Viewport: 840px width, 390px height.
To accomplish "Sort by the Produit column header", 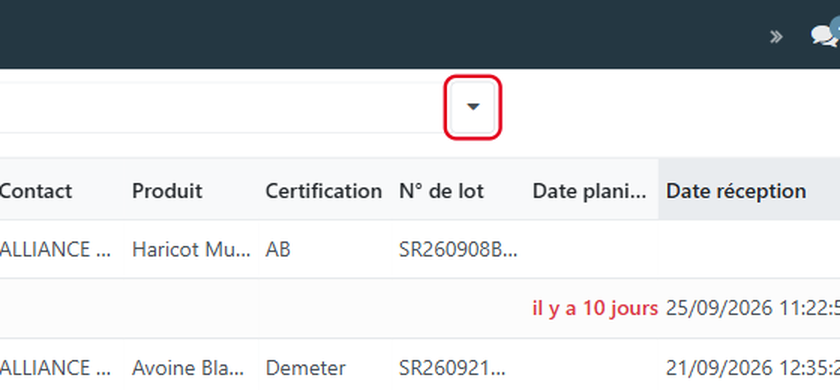I will pos(167,191).
